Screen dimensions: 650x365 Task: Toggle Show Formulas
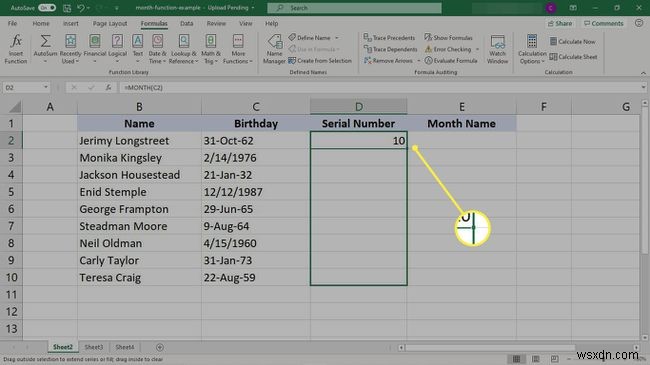[448, 38]
